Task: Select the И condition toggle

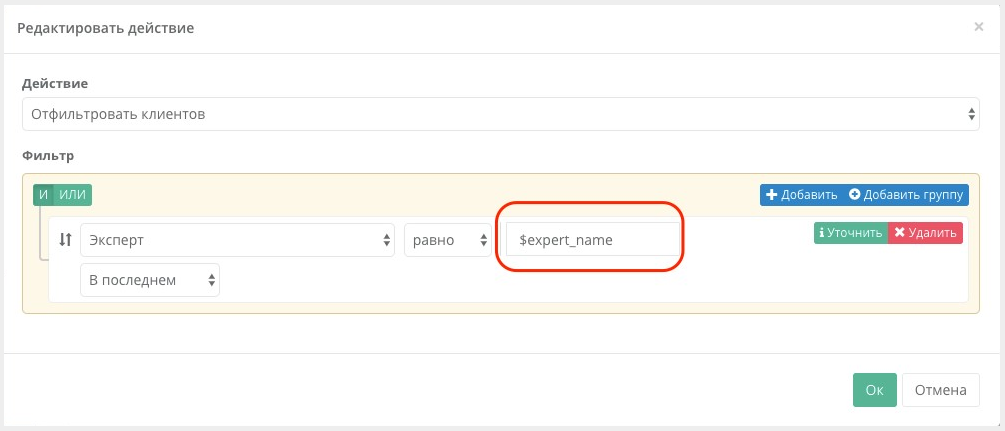Action: pos(43,195)
